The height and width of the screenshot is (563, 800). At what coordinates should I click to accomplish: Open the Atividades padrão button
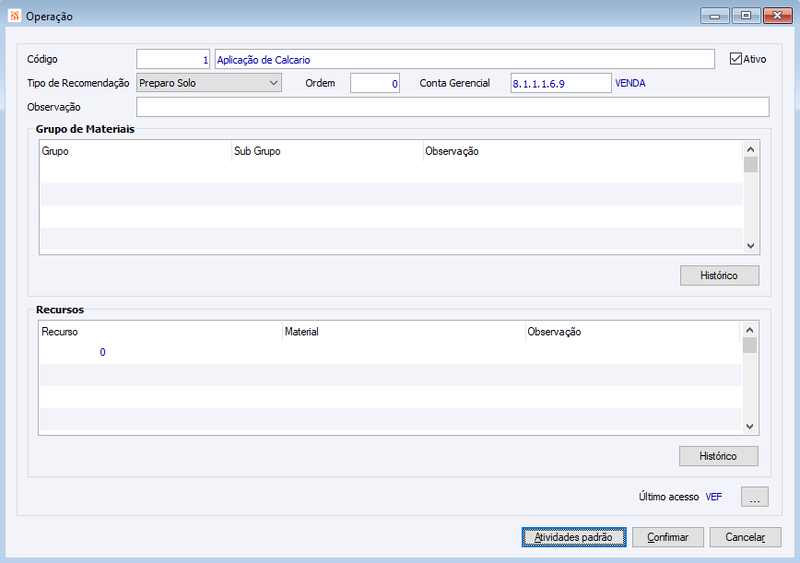[x=574, y=537]
